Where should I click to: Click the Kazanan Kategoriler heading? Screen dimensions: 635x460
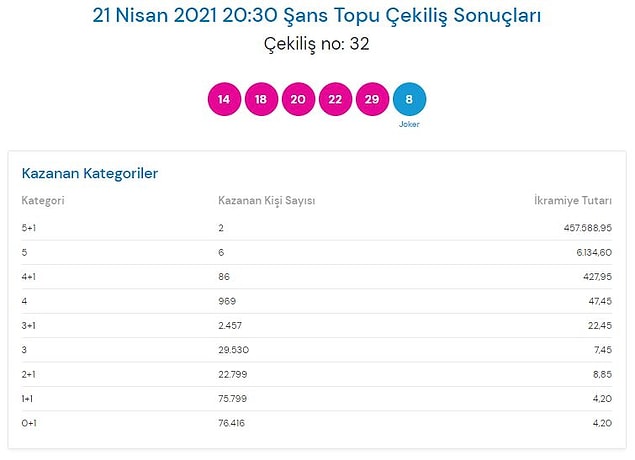[90, 173]
